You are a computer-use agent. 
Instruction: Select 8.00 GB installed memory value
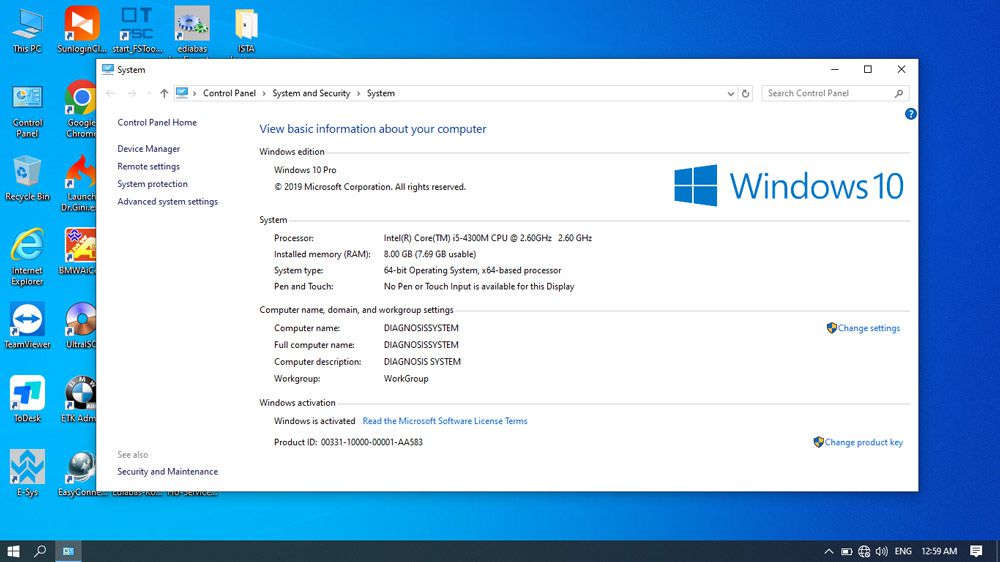(x=430, y=254)
